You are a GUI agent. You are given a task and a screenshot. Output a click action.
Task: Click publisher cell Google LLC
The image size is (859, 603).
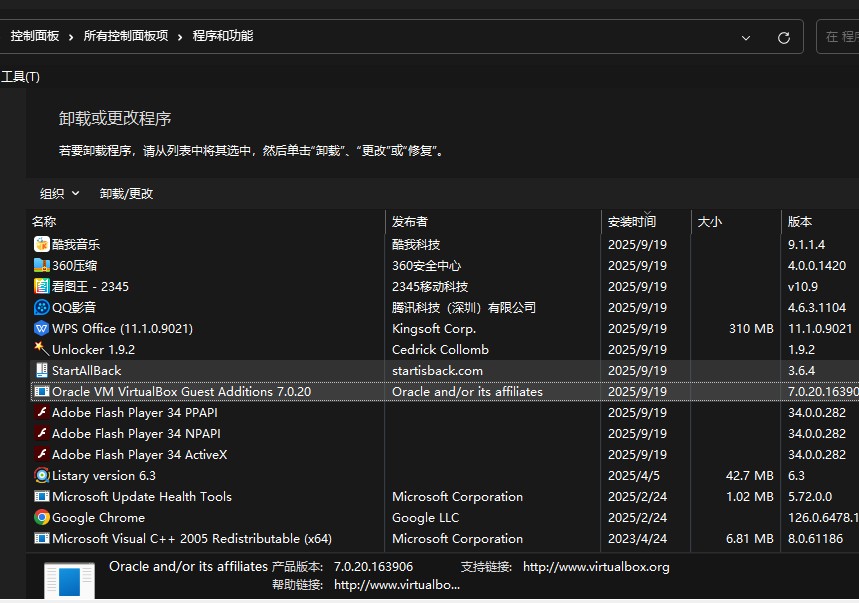426,518
